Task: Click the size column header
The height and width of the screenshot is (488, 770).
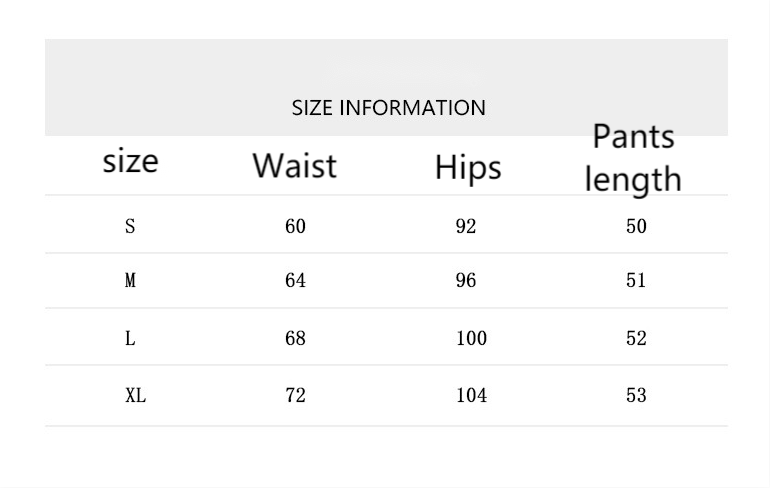Action: coord(130,161)
